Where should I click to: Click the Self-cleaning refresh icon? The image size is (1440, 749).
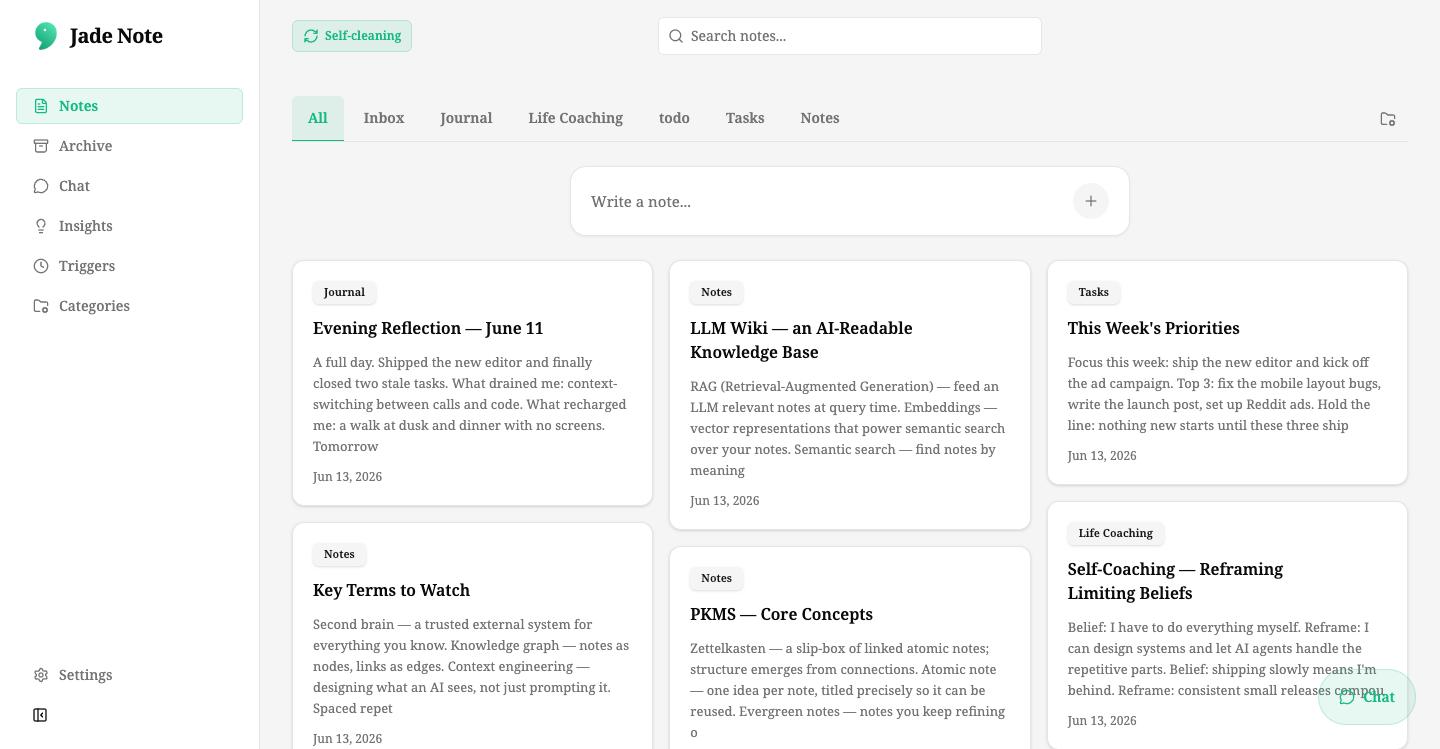311,36
